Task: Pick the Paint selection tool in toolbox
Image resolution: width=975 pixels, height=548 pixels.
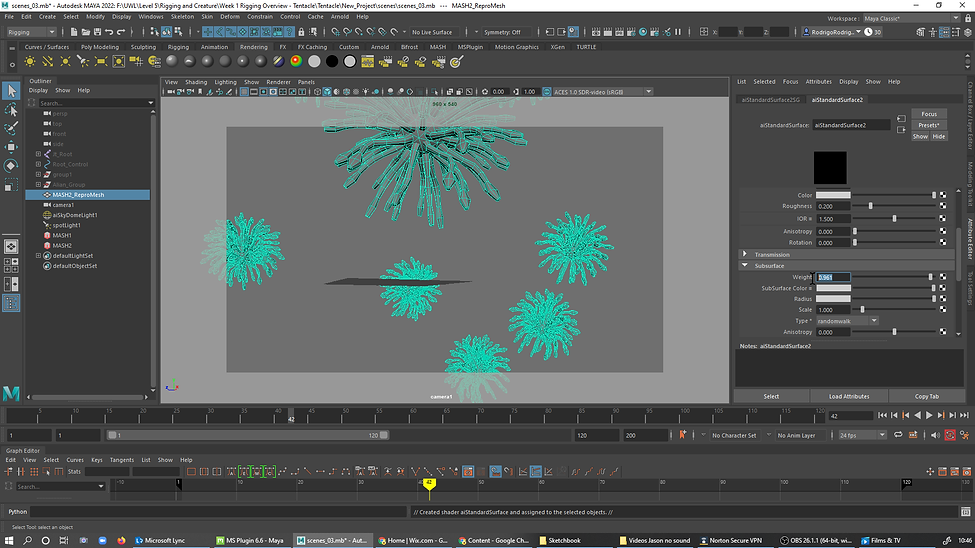Action: tap(11, 128)
